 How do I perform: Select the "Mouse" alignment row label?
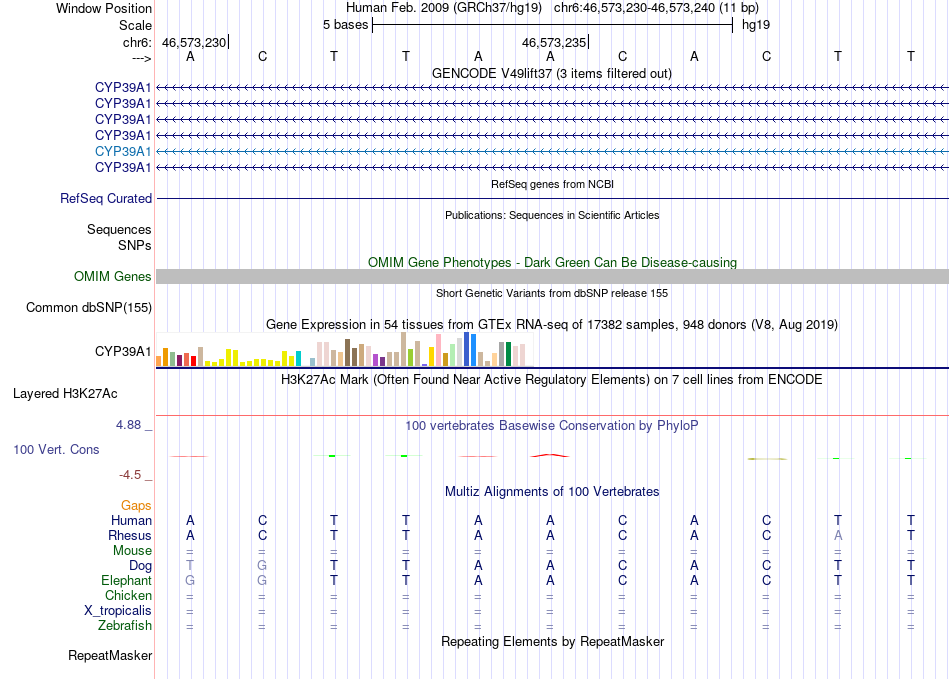[x=132, y=551]
